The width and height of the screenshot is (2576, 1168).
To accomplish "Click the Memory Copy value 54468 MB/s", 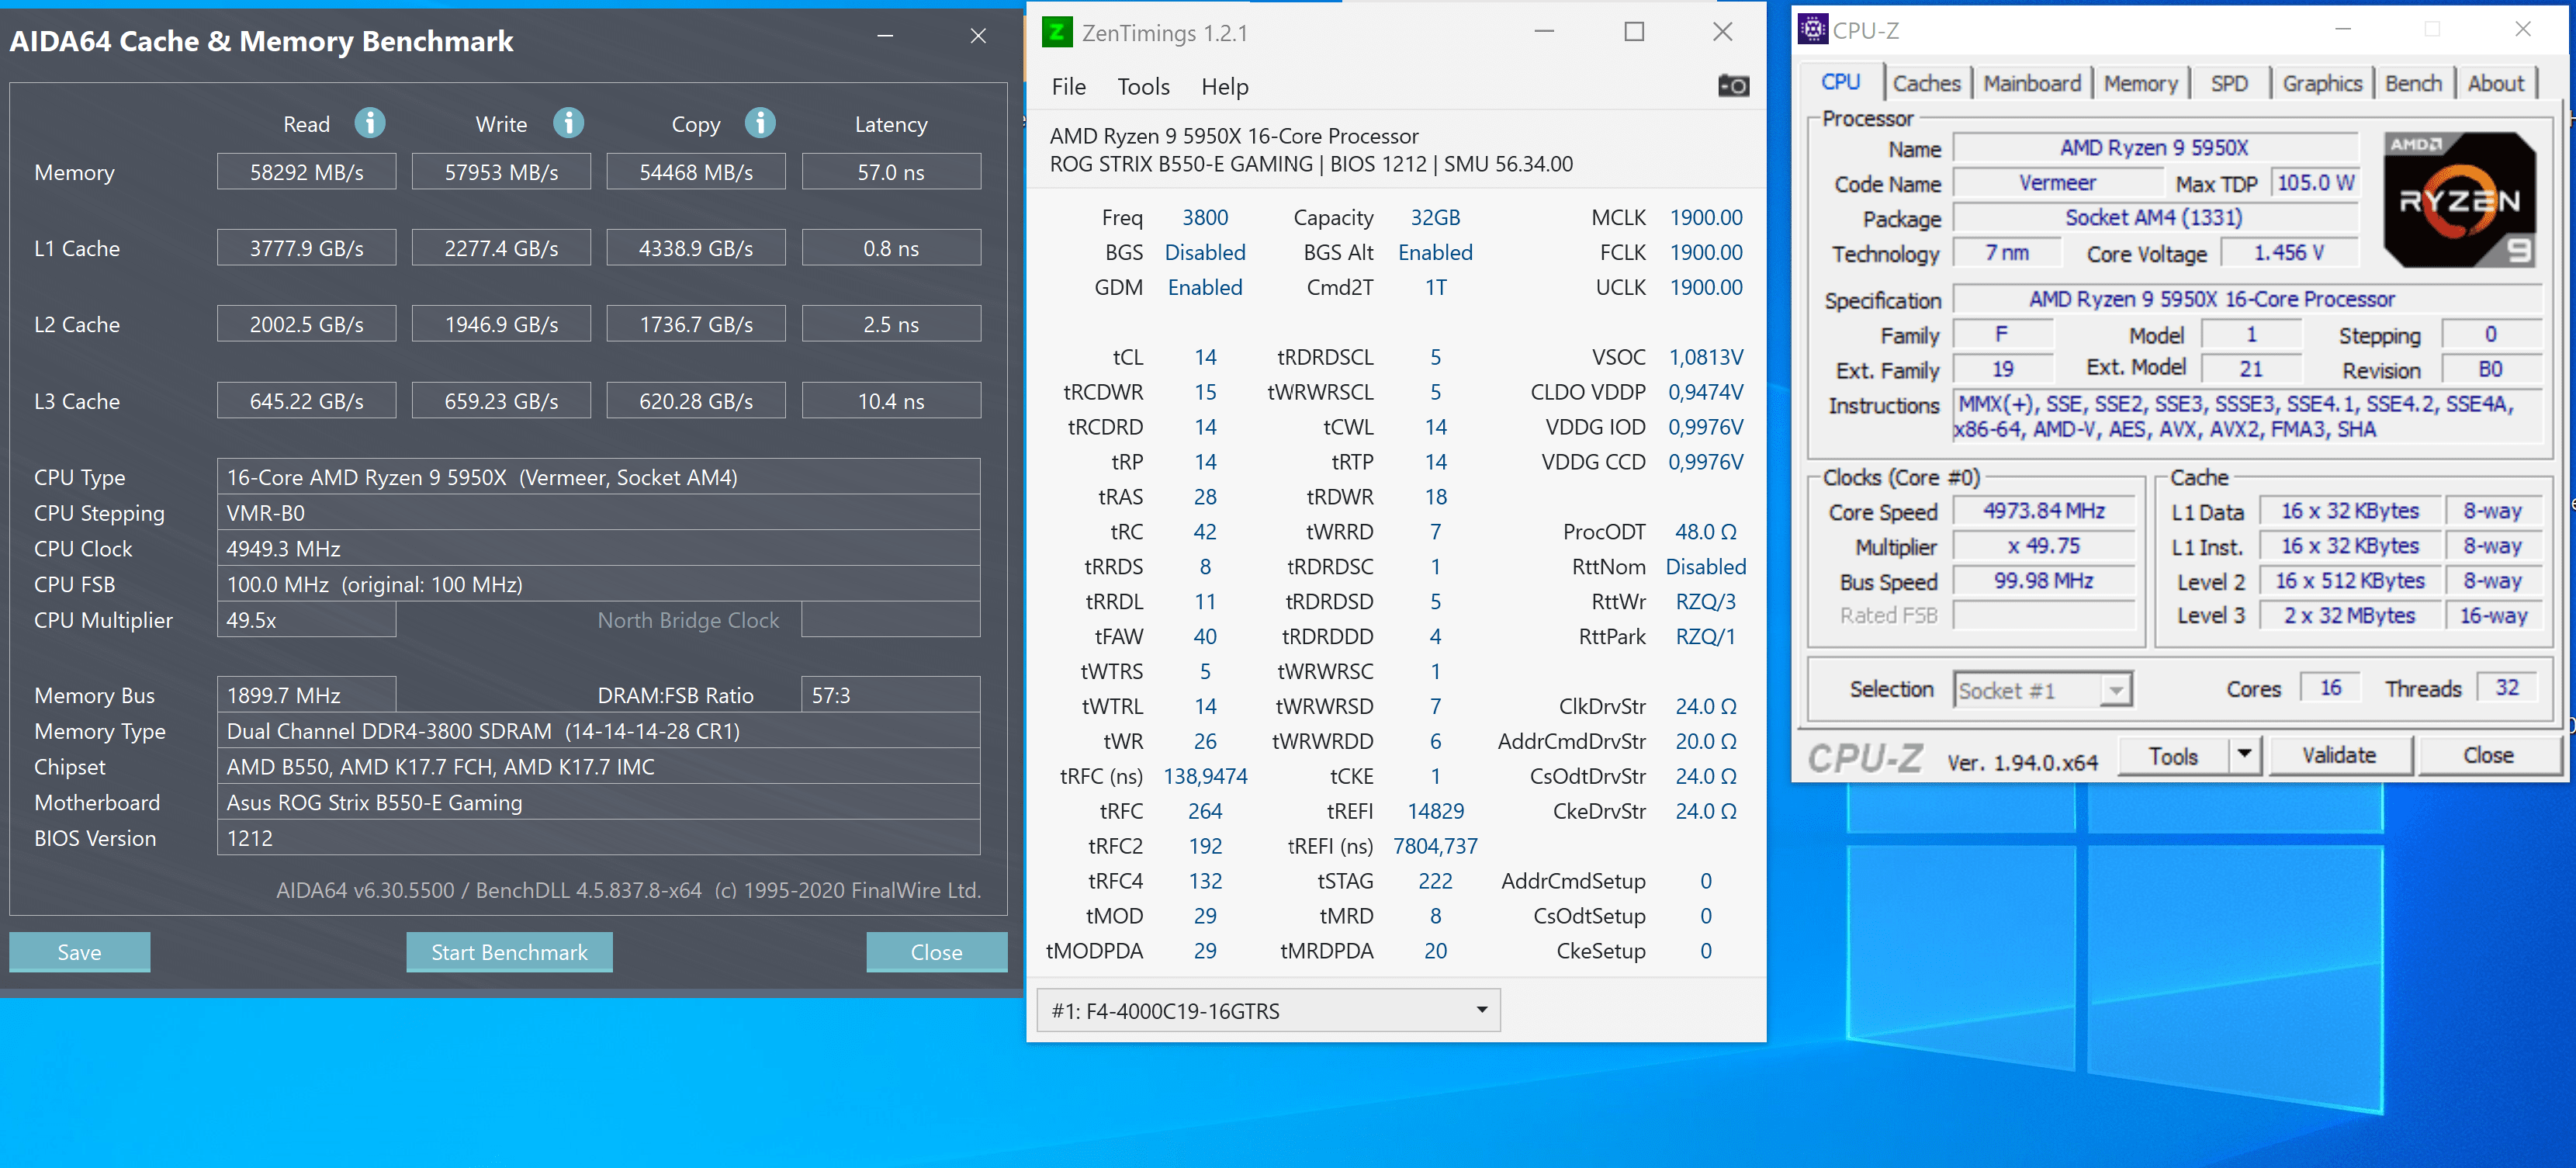I will 696,172.
